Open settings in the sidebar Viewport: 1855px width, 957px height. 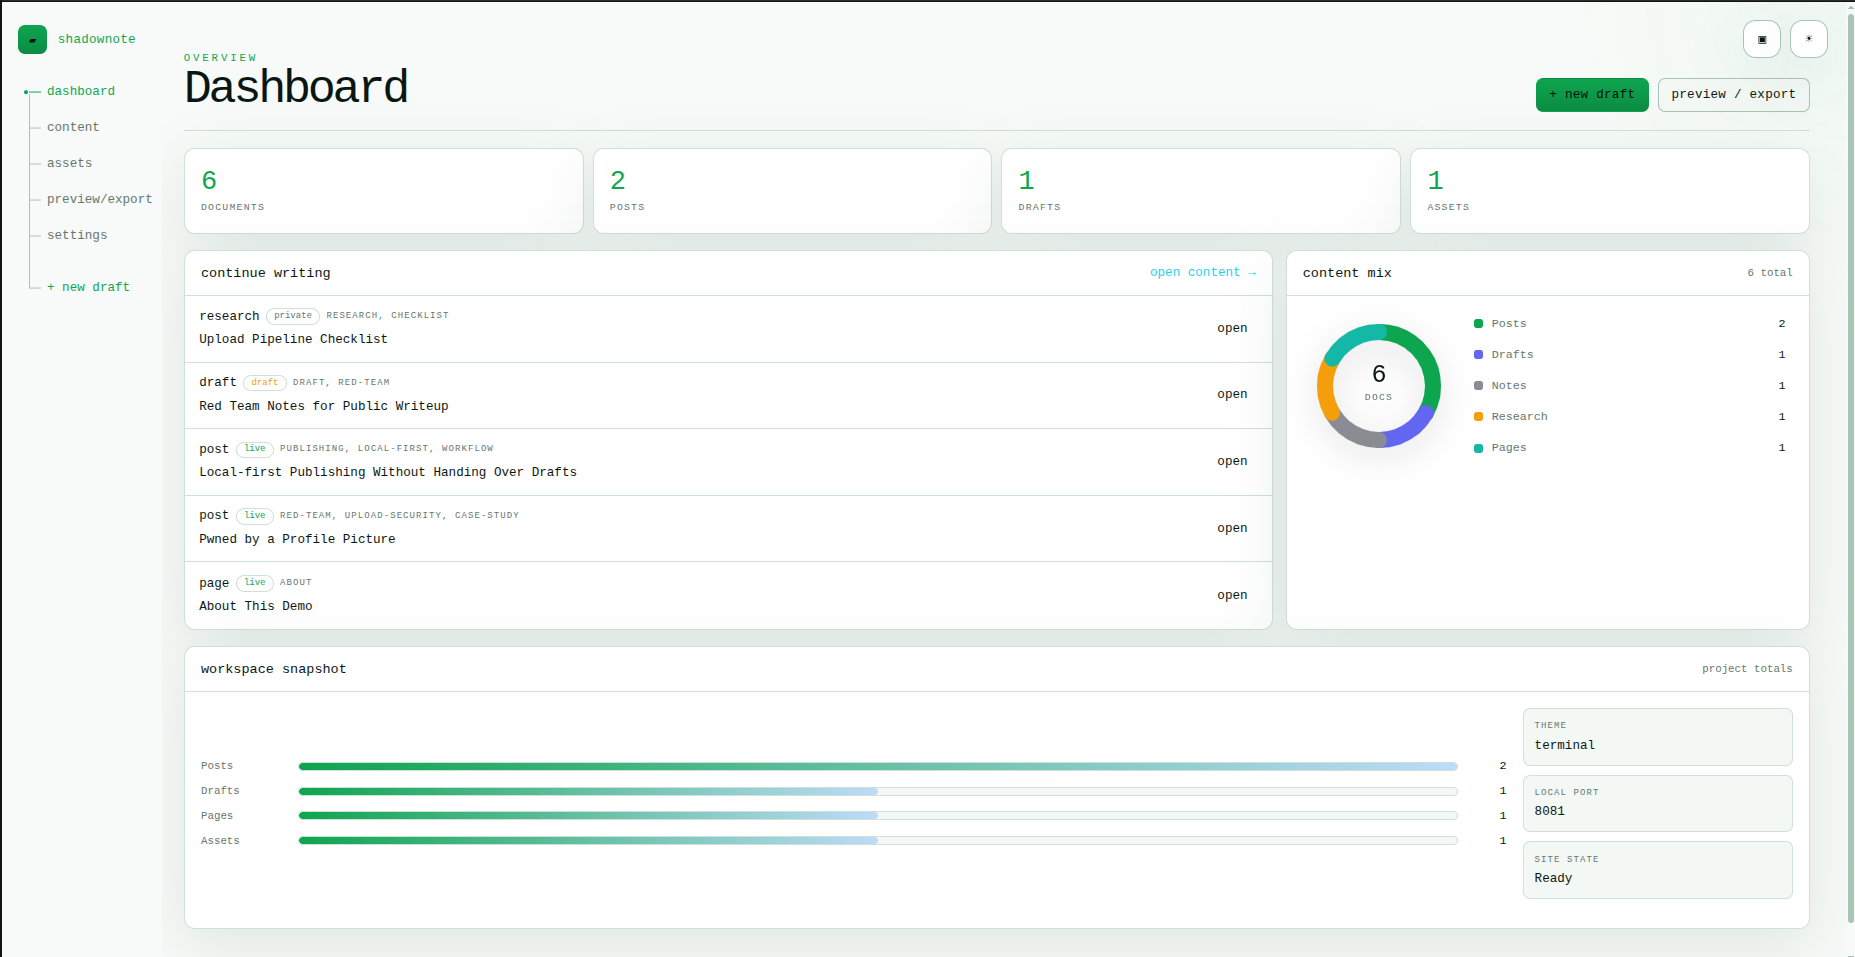click(77, 235)
